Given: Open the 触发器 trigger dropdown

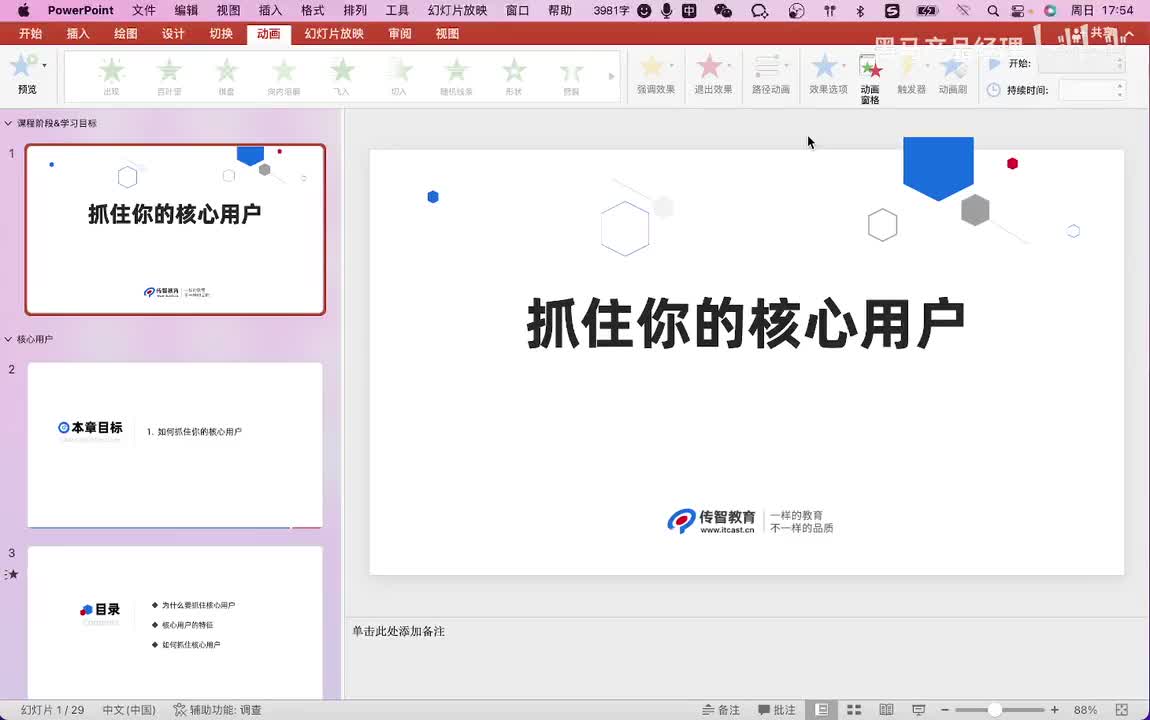Looking at the screenshot, I should point(912,75).
